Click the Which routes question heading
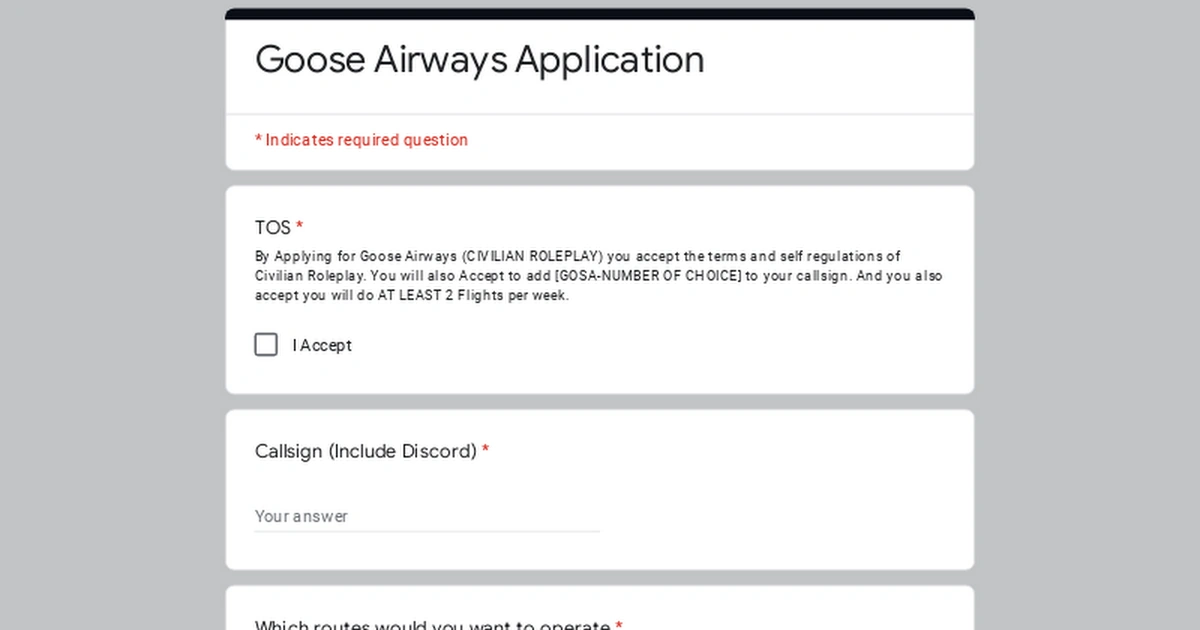This screenshot has height=630, width=1200. pos(432,624)
